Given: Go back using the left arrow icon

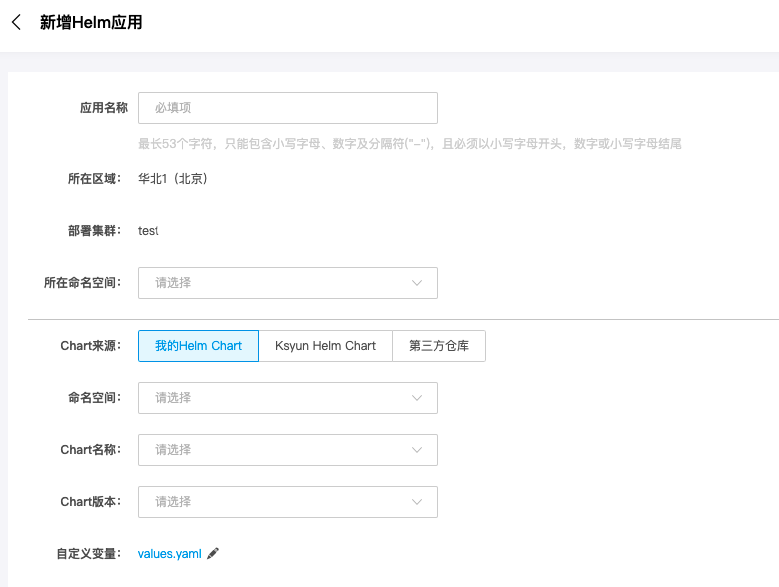Looking at the screenshot, I should pos(16,22).
